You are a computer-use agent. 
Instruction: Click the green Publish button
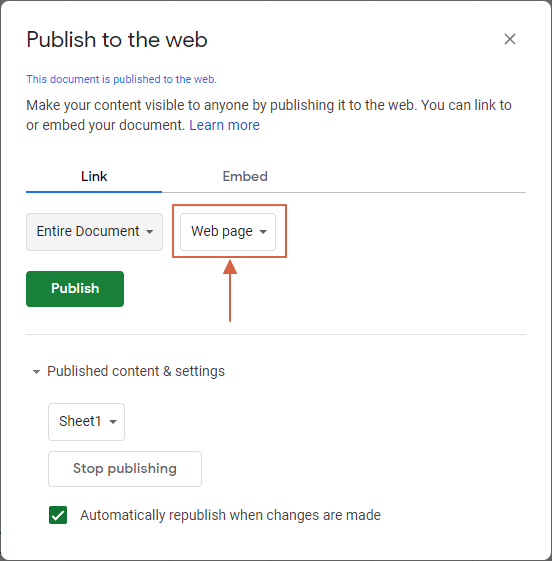click(75, 289)
